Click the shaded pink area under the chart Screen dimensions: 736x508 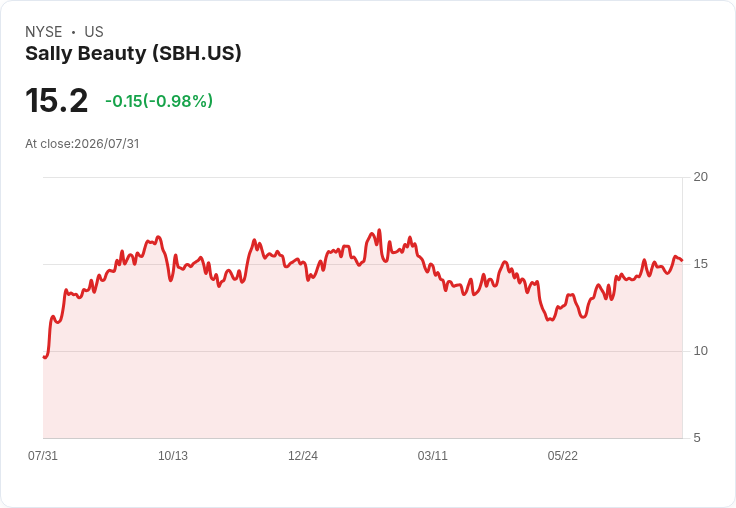(362, 376)
